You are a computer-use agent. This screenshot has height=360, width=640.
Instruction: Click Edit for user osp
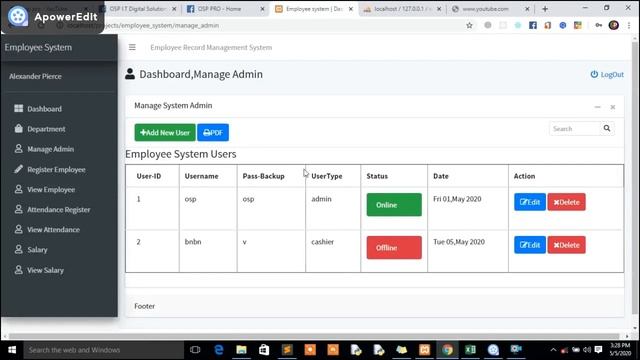pos(530,202)
